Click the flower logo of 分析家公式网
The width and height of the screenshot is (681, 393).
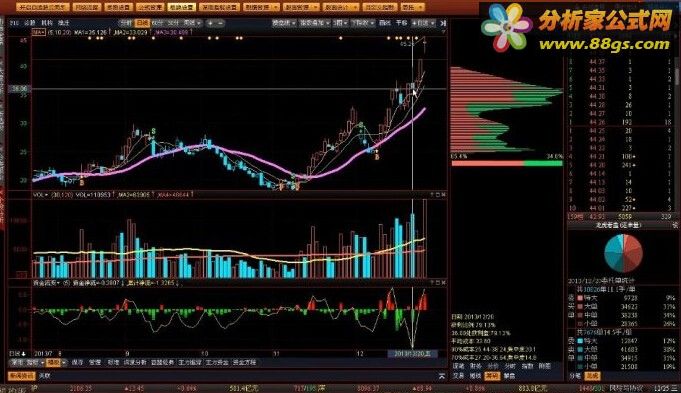tap(507, 27)
